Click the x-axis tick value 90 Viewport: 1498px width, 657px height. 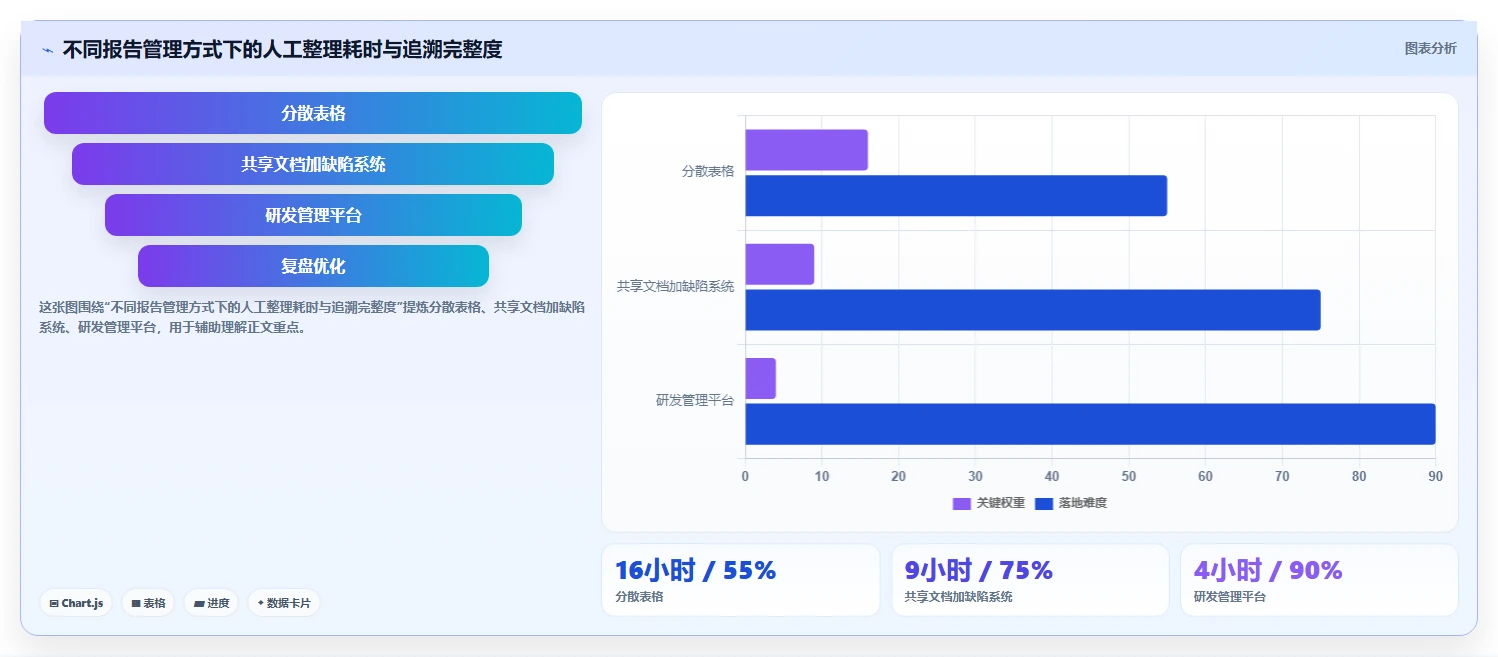[1435, 477]
